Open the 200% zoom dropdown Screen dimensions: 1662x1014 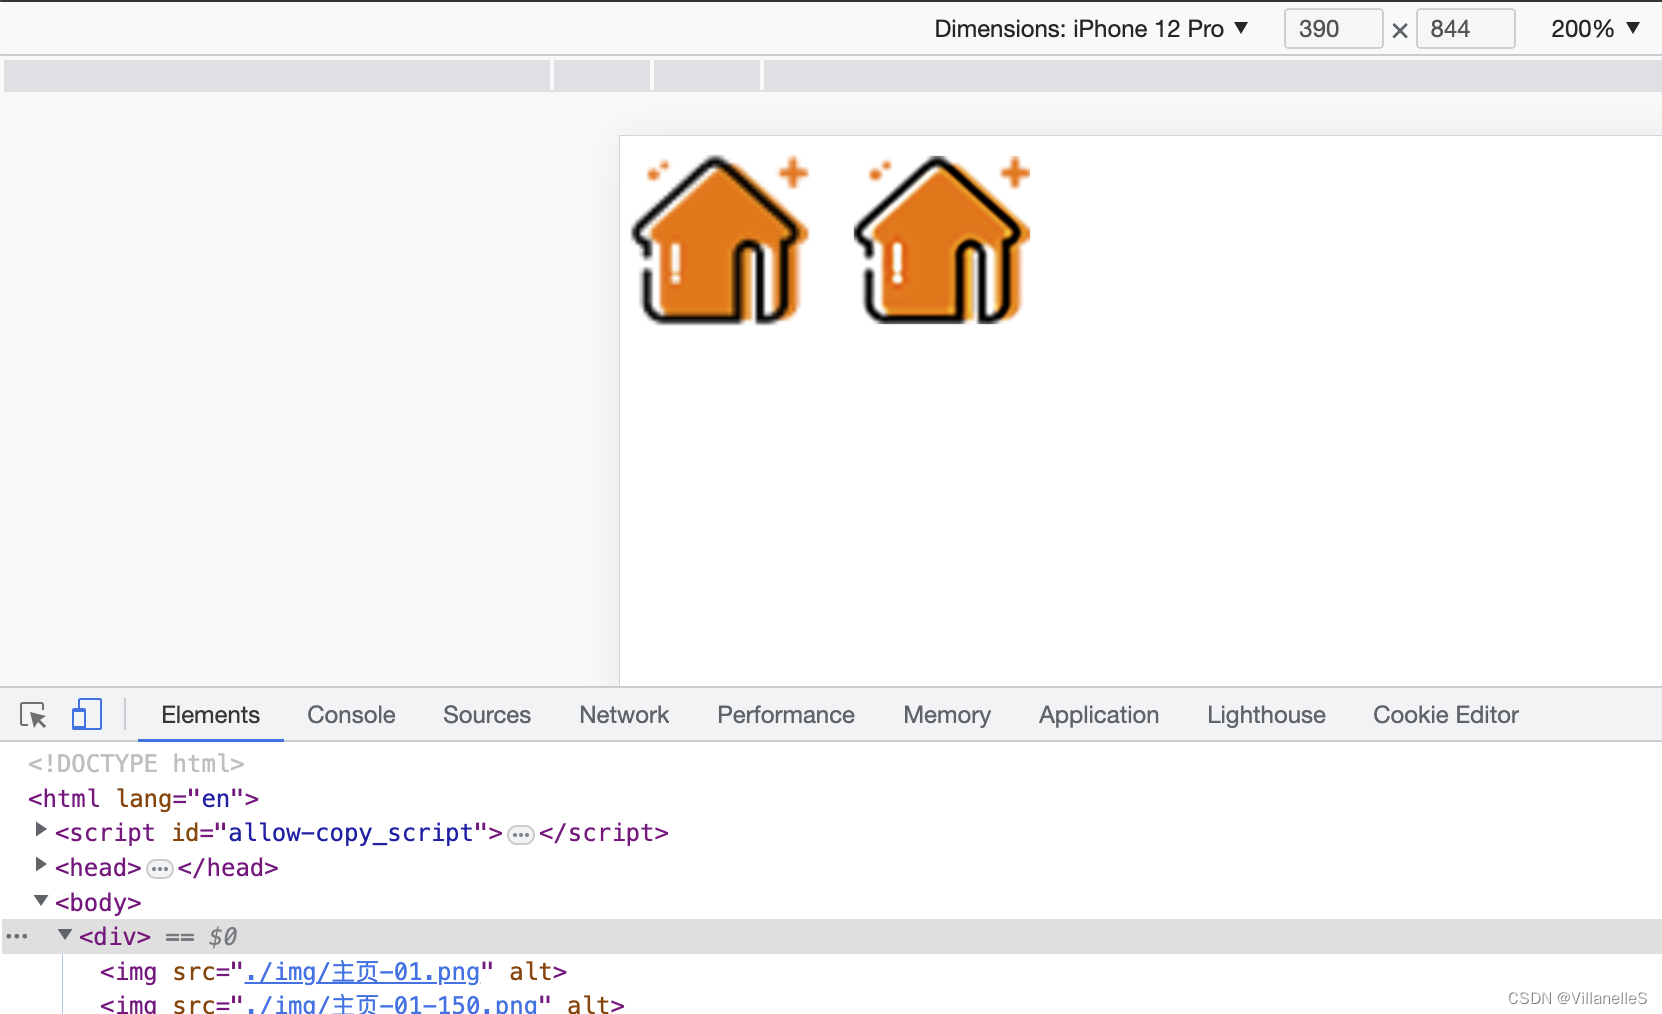click(x=1595, y=29)
